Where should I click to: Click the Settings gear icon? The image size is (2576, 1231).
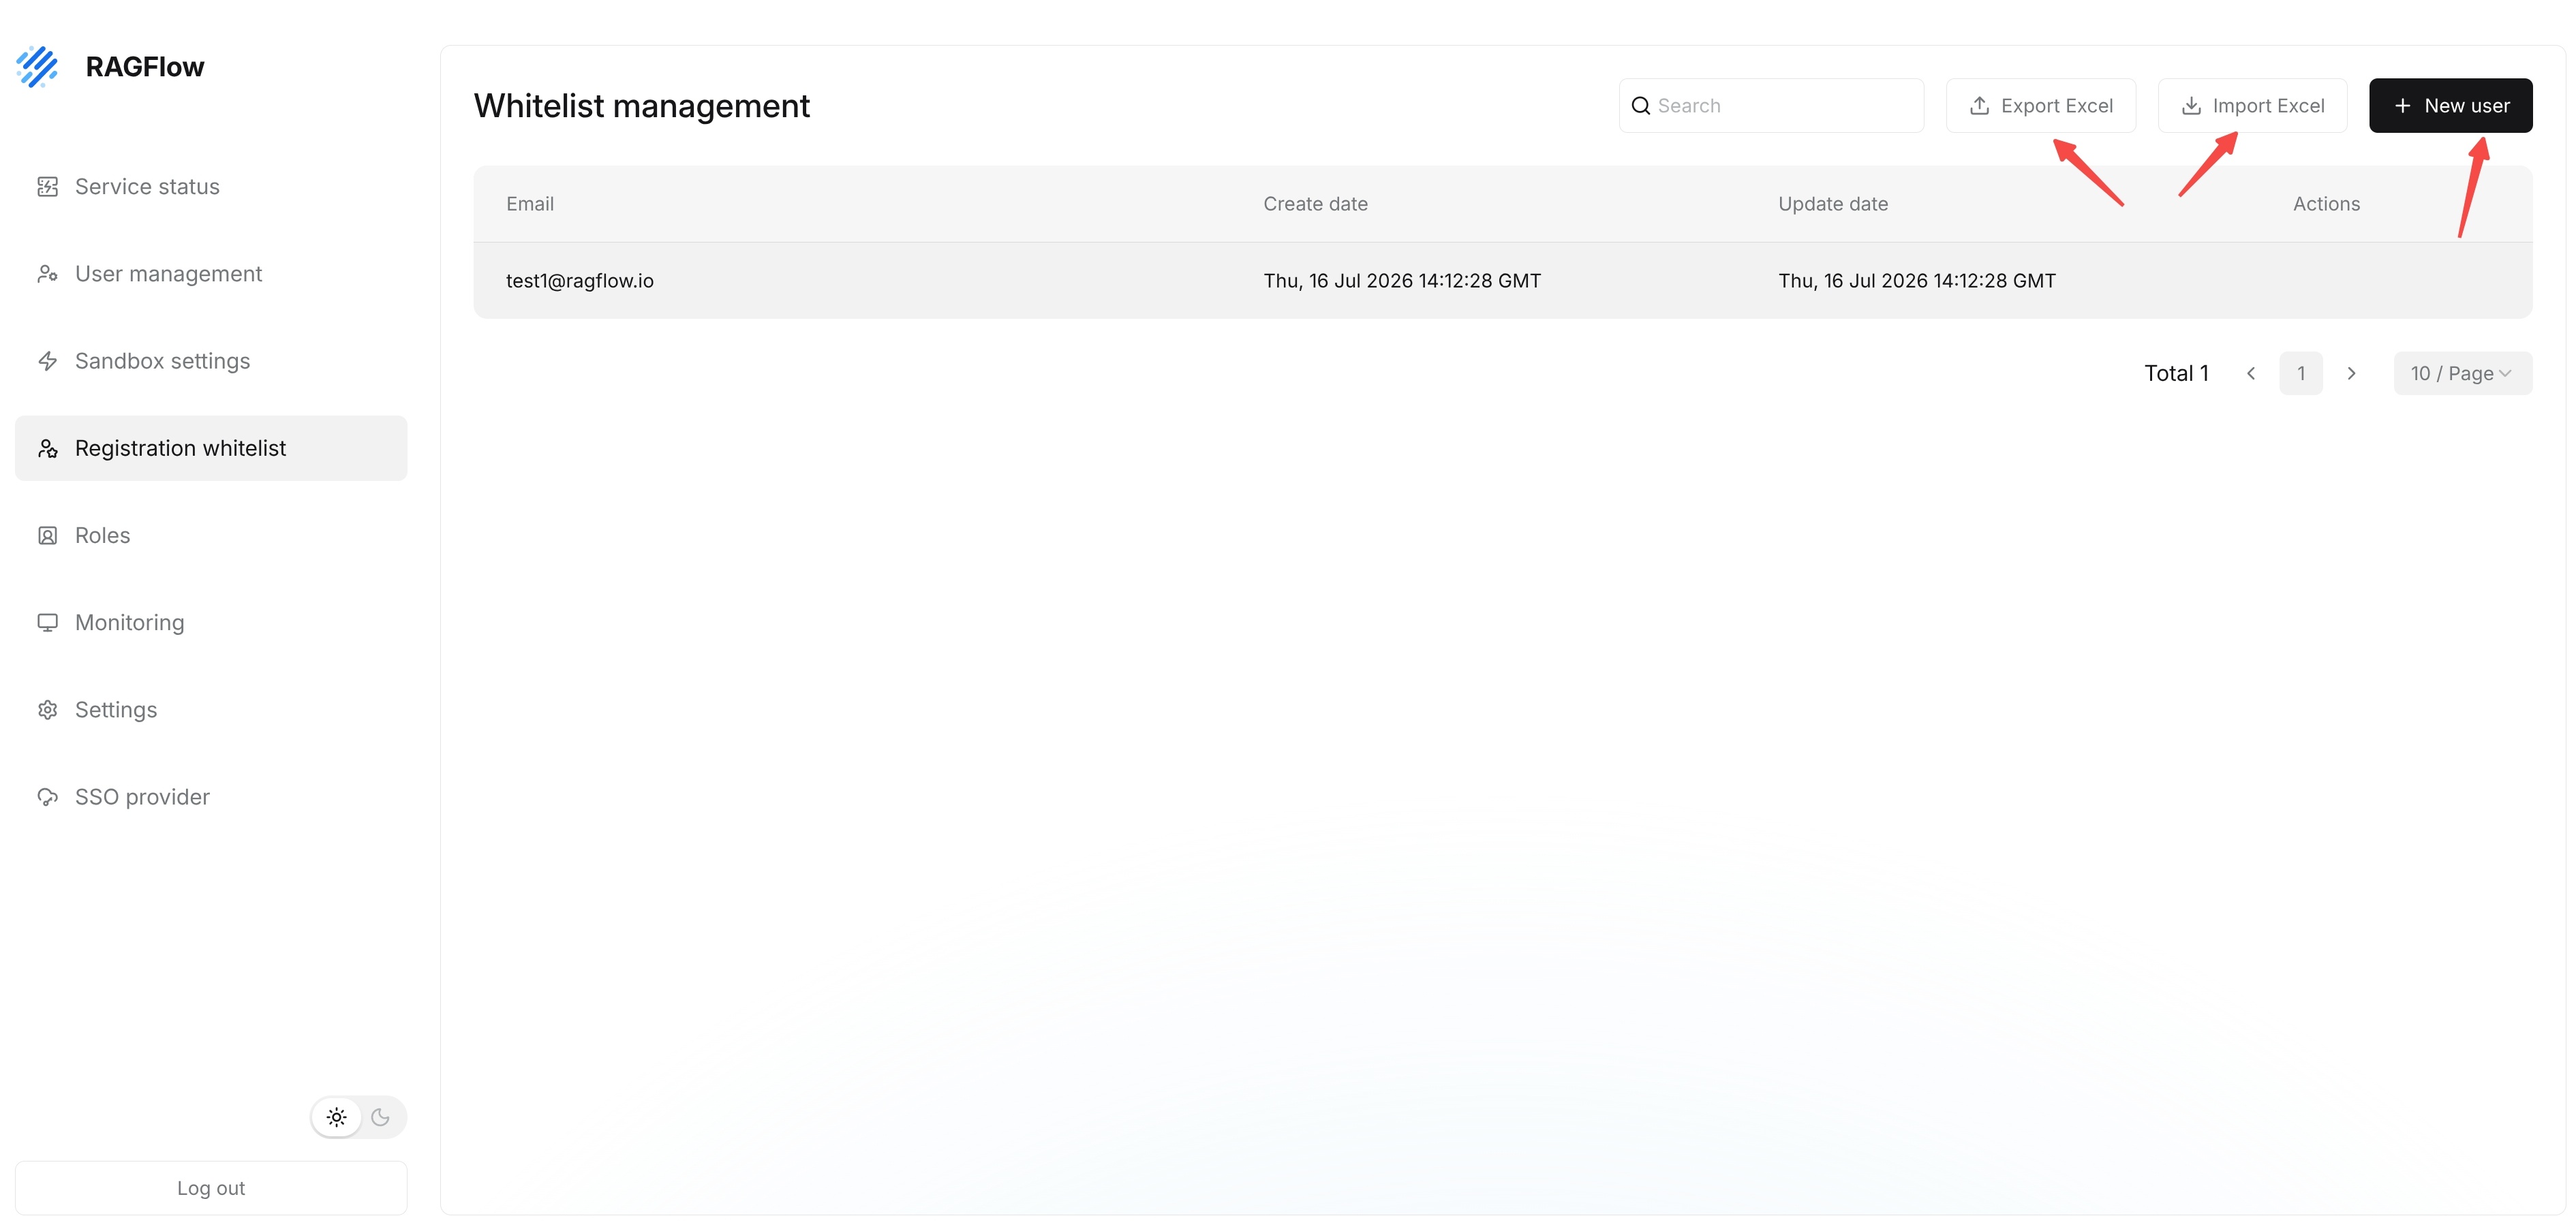click(x=47, y=710)
